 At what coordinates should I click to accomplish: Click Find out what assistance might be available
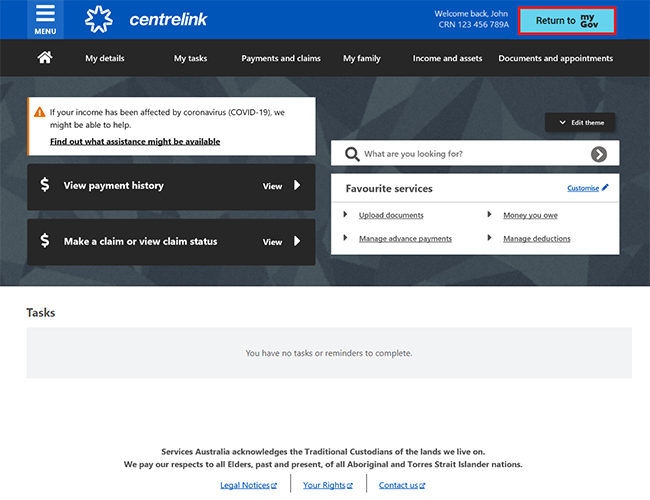point(135,141)
